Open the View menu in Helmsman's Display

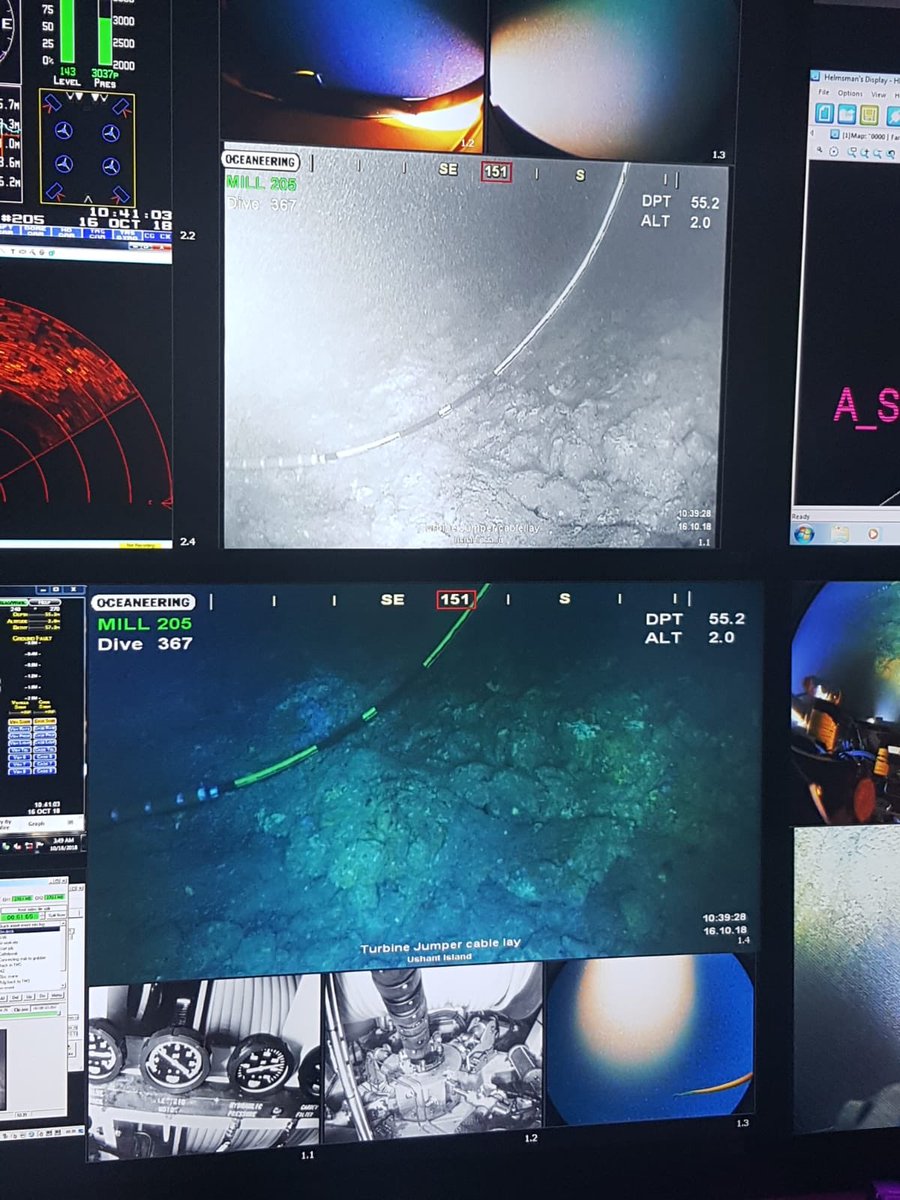coord(877,93)
